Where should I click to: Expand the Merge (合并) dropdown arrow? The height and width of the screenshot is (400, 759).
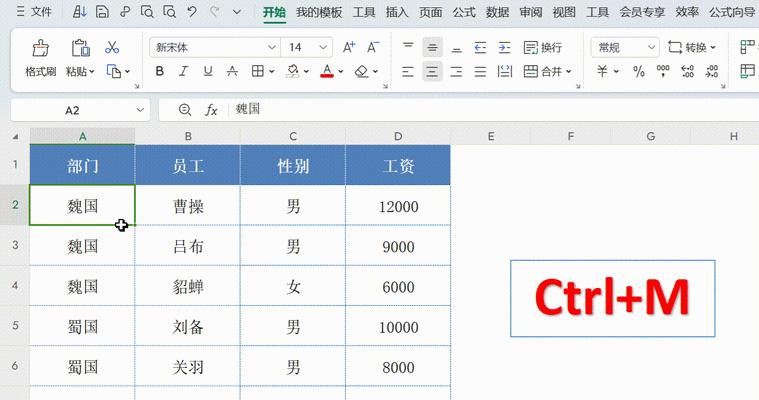click(x=568, y=72)
